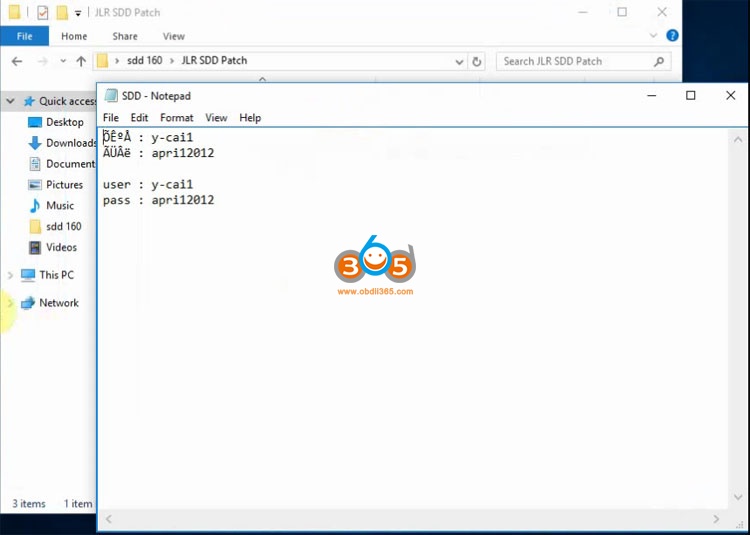Go up one folder level in Explorer
The height and width of the screenshot is (535, 750).
coord(81,61)
